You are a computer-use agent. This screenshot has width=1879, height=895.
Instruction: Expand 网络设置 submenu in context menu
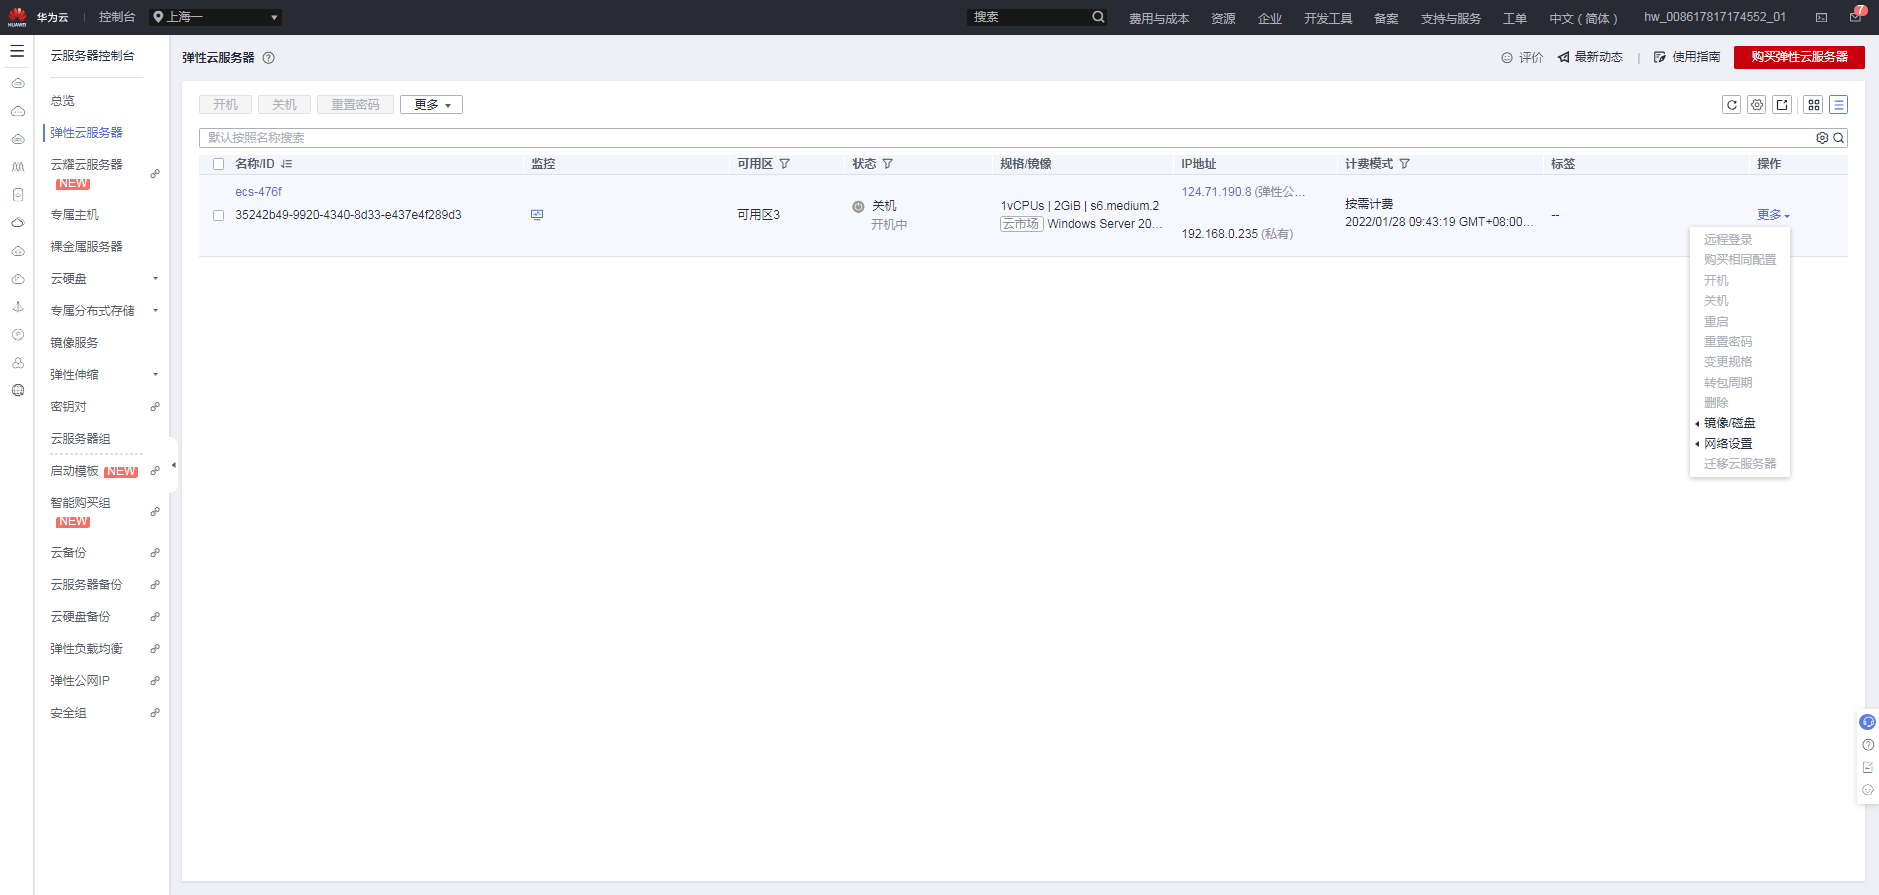point(1728,444)
